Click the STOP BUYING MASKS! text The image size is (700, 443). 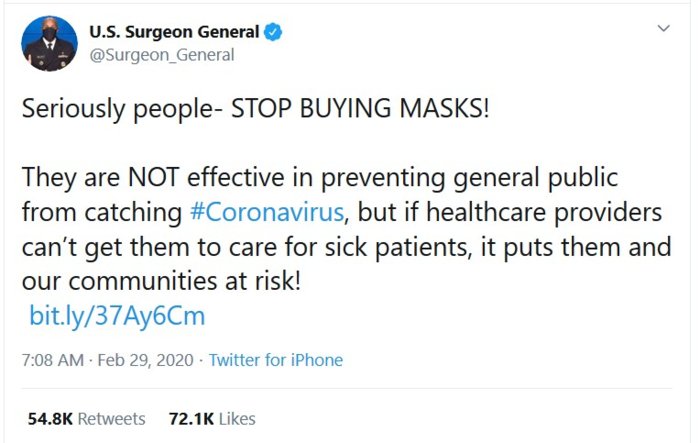coord(360,109)
